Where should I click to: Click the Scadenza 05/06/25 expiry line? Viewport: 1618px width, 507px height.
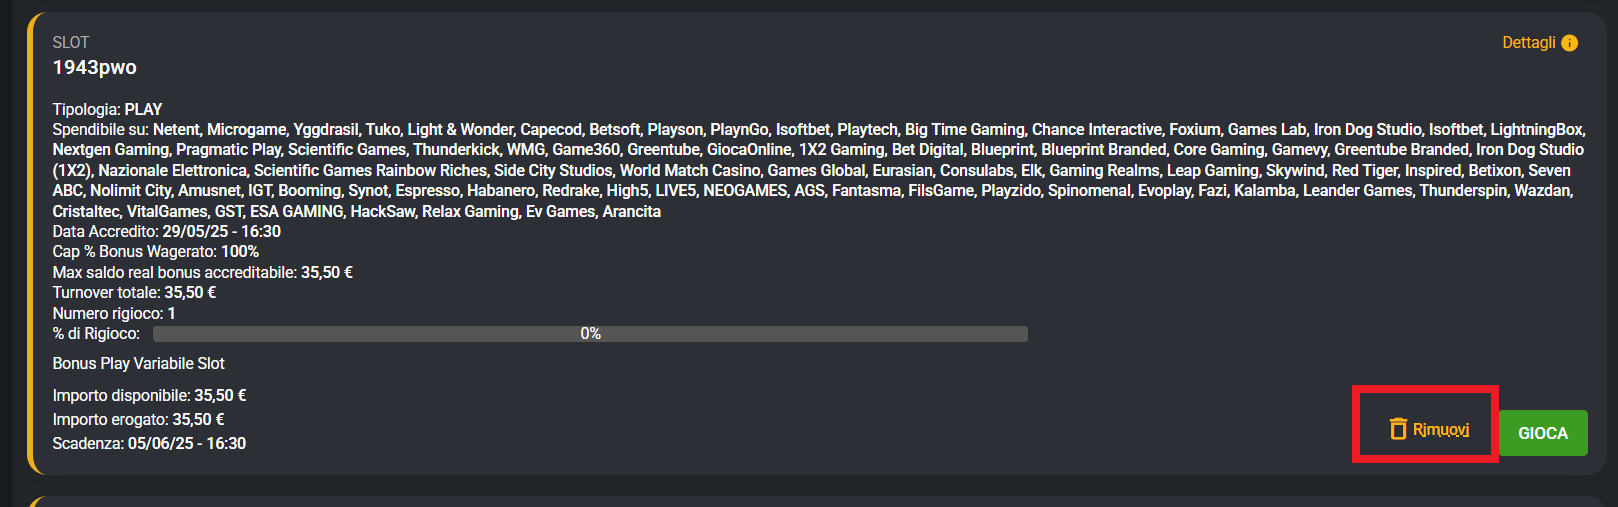(x=149, y=444)
